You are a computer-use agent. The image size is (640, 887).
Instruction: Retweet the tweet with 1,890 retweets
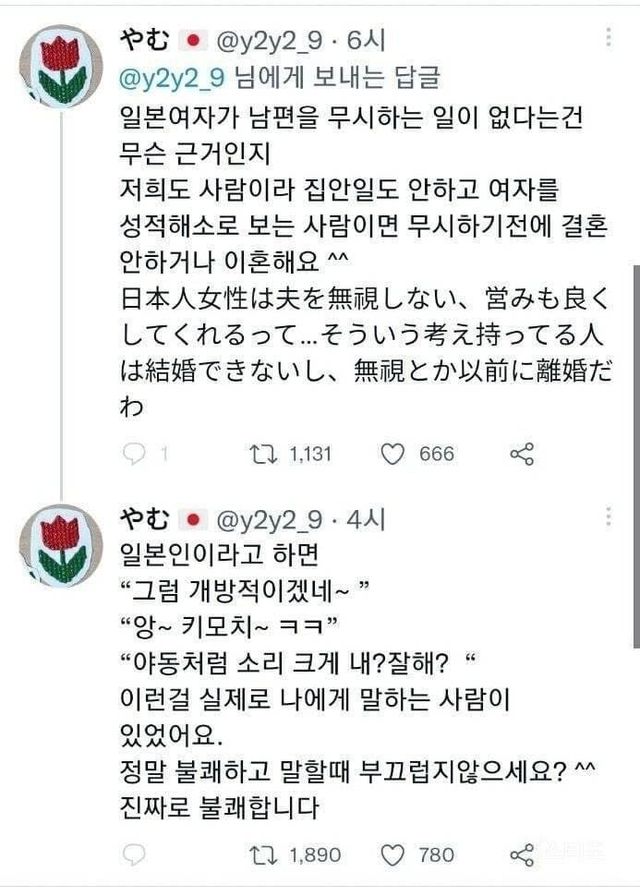[x=263, y=854]
